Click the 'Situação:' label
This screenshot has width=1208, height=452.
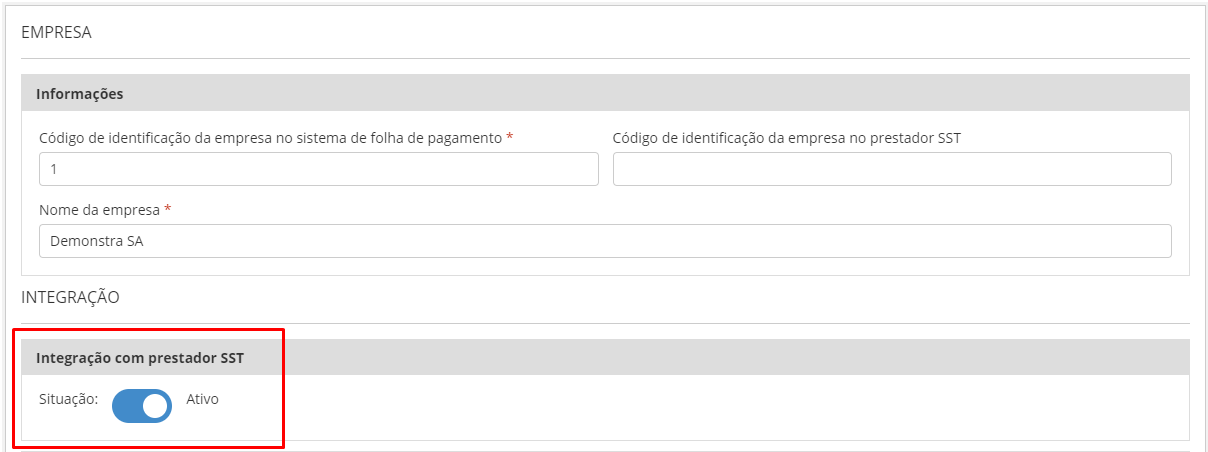68,399
